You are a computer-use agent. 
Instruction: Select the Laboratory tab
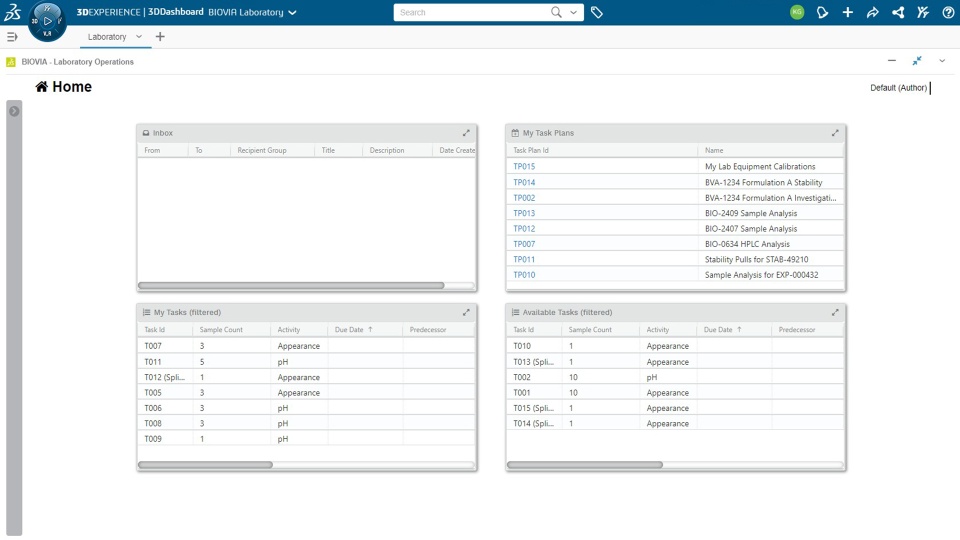[107, 37]
